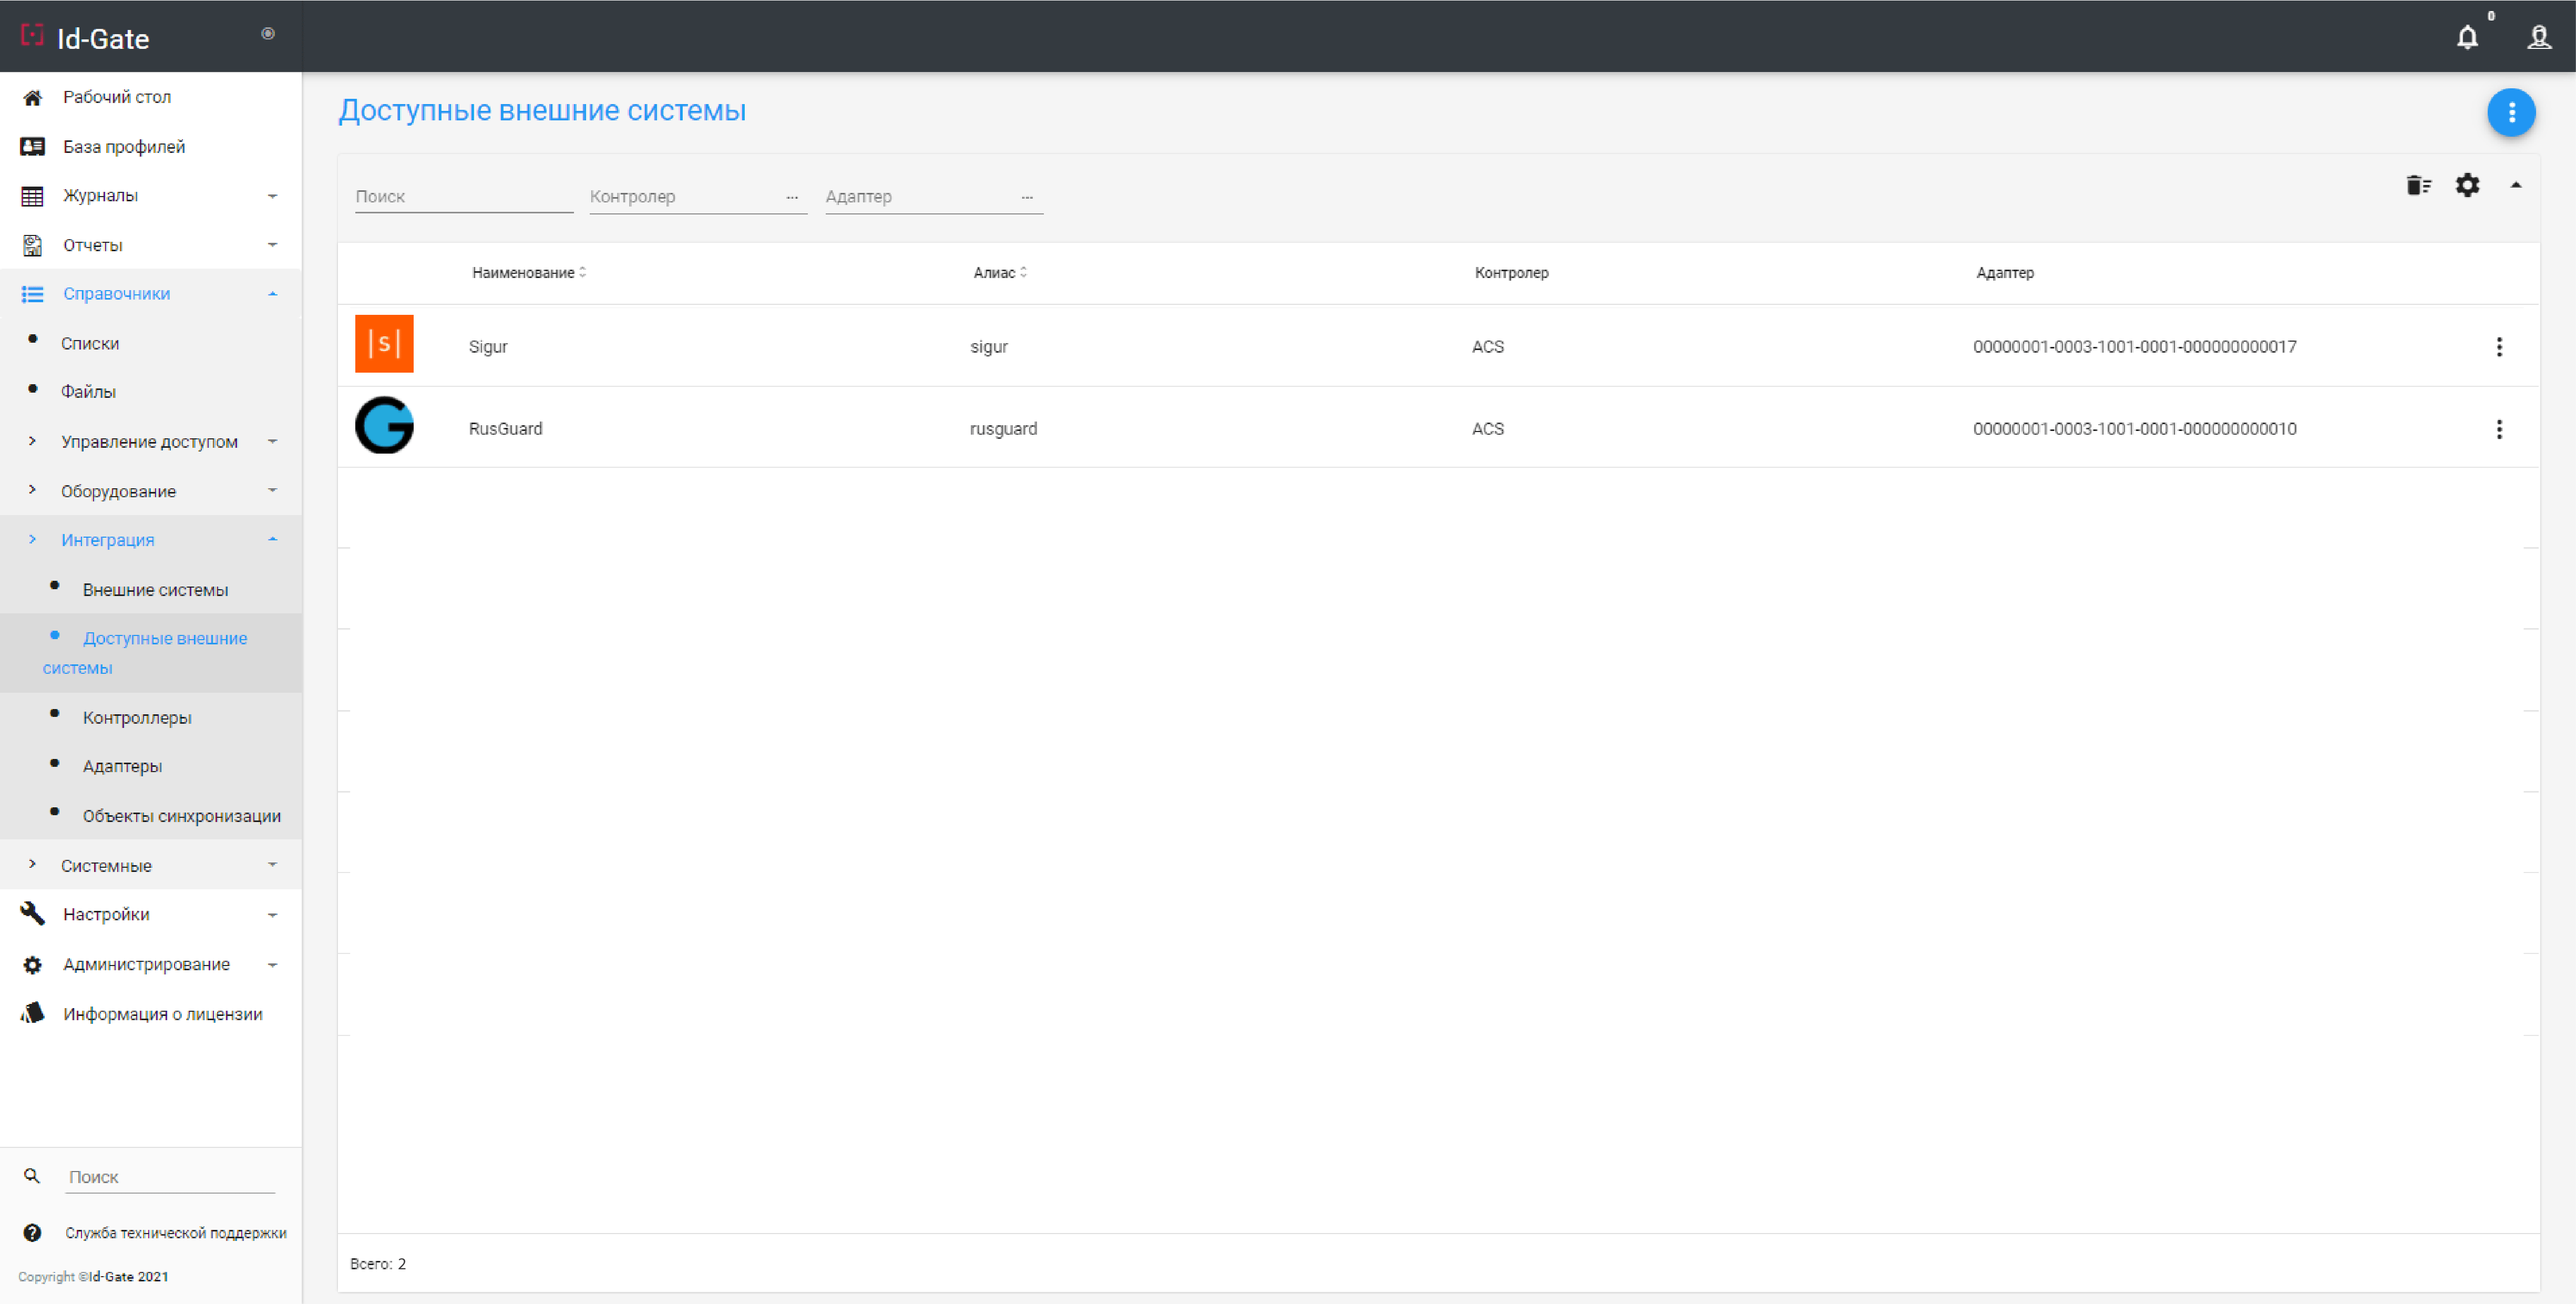
Task: Open Sigur row three-dot menu
Action: [2499, 347]
